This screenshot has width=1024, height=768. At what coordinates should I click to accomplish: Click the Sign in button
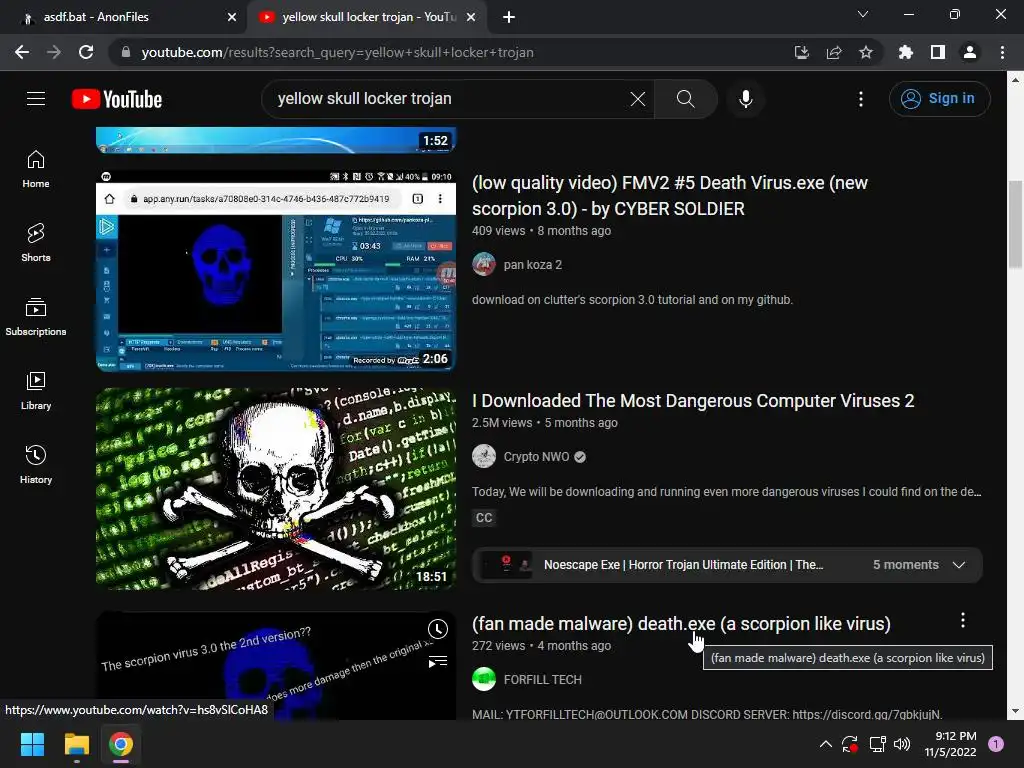pos(939,99)
